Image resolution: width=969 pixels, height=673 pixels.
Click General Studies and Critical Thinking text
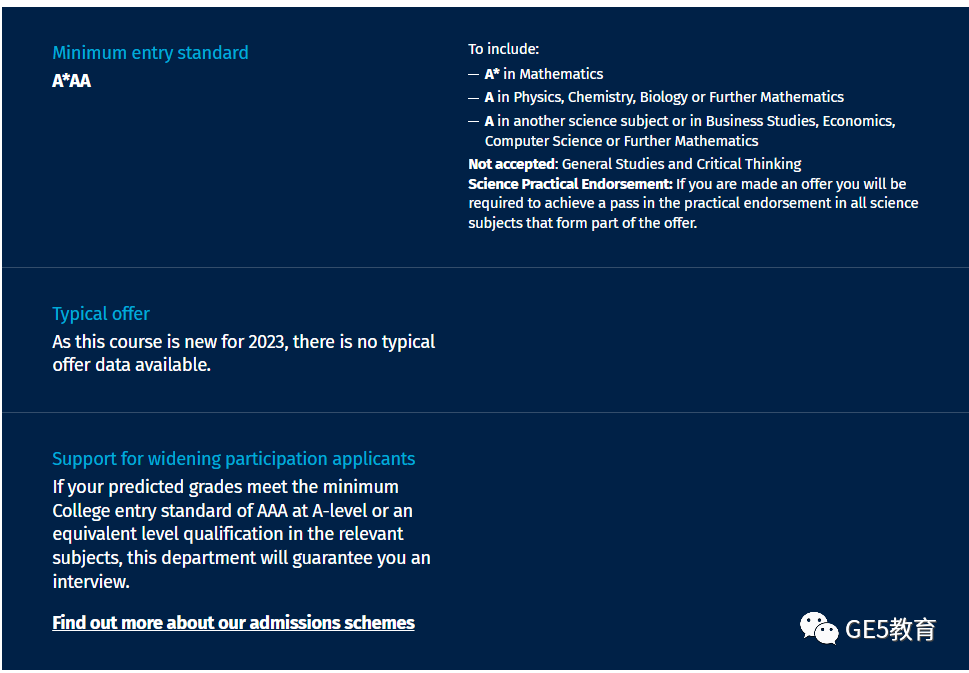(x=682, y=164)
